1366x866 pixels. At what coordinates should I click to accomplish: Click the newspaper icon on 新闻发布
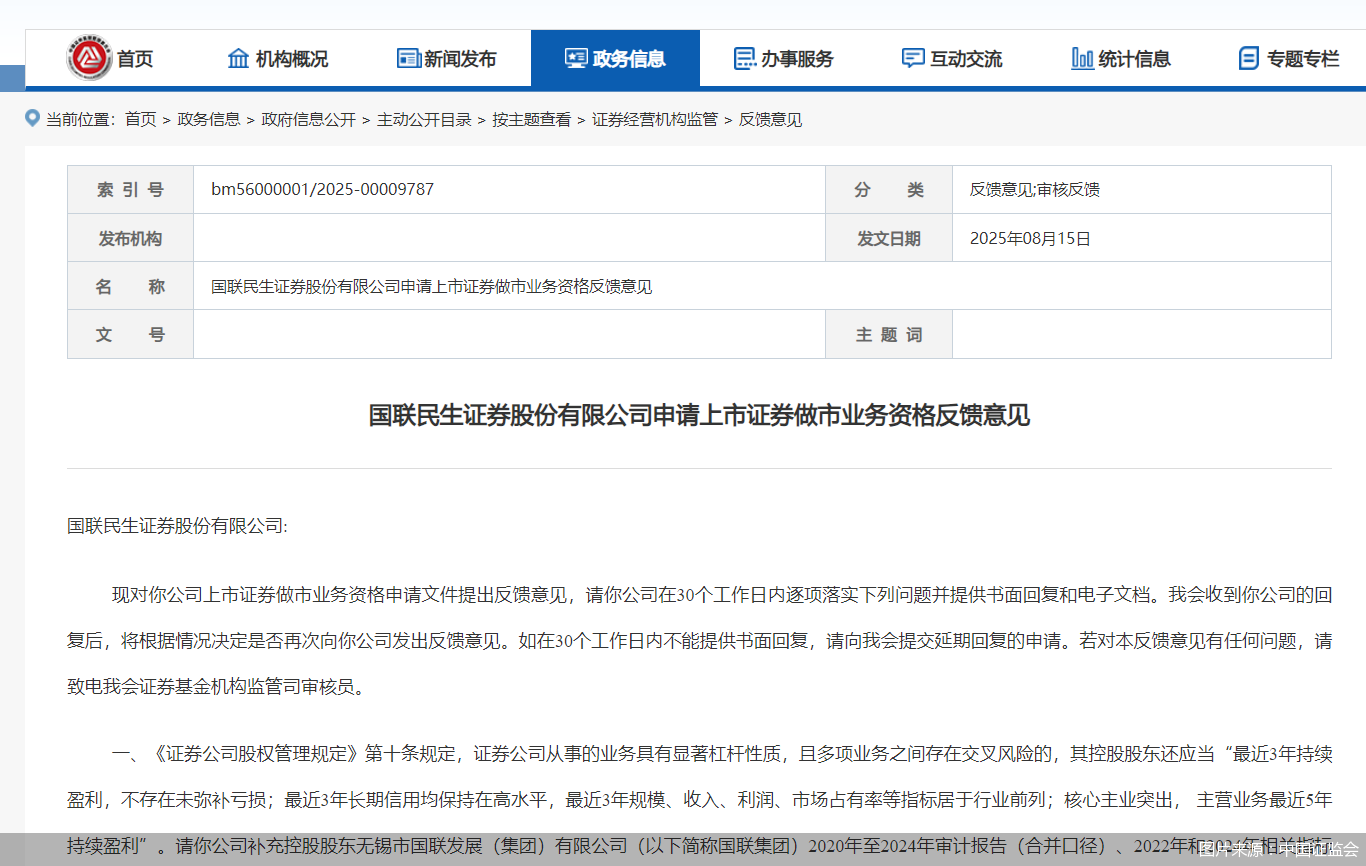point(408,58)
